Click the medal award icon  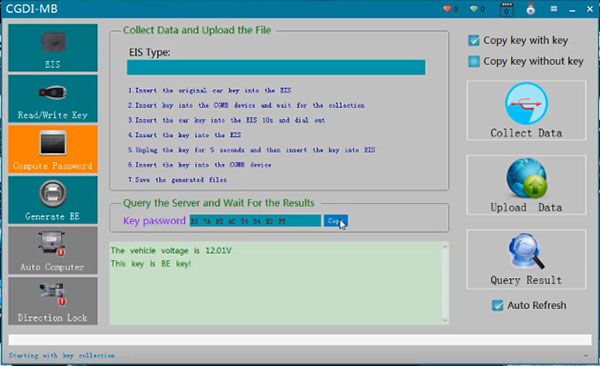530,9
